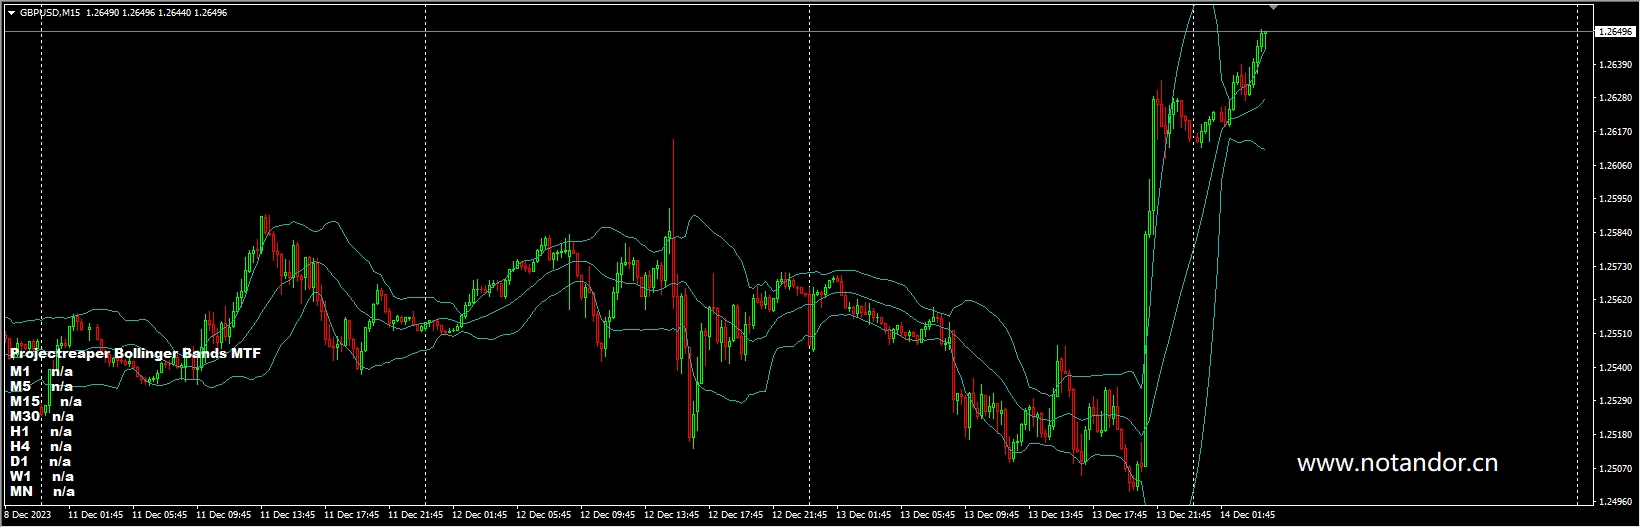
Task: Click the gray chart shift triangle marker
Action: coord(1273,7)
